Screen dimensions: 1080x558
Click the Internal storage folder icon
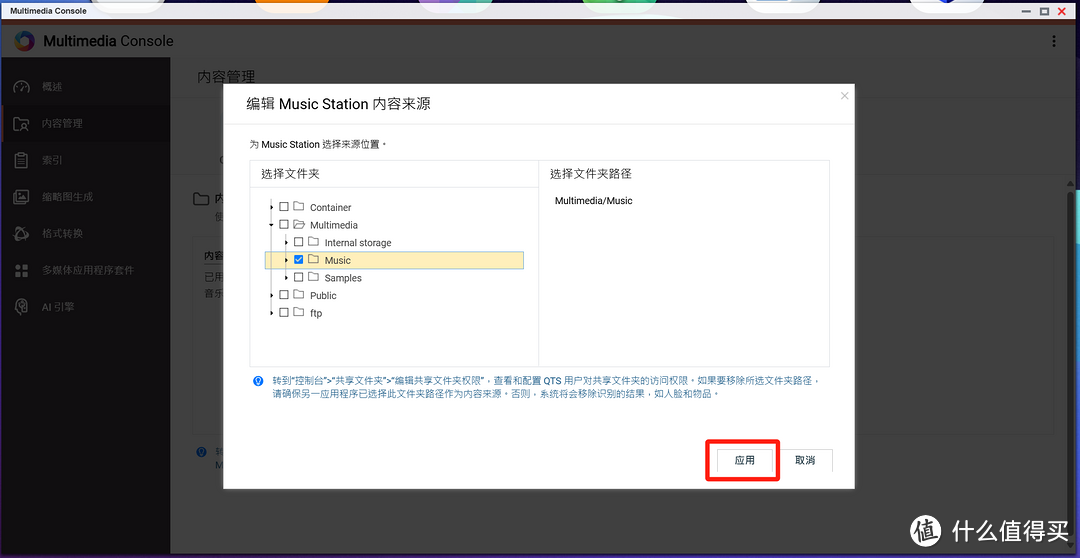(x=313, y=242)
